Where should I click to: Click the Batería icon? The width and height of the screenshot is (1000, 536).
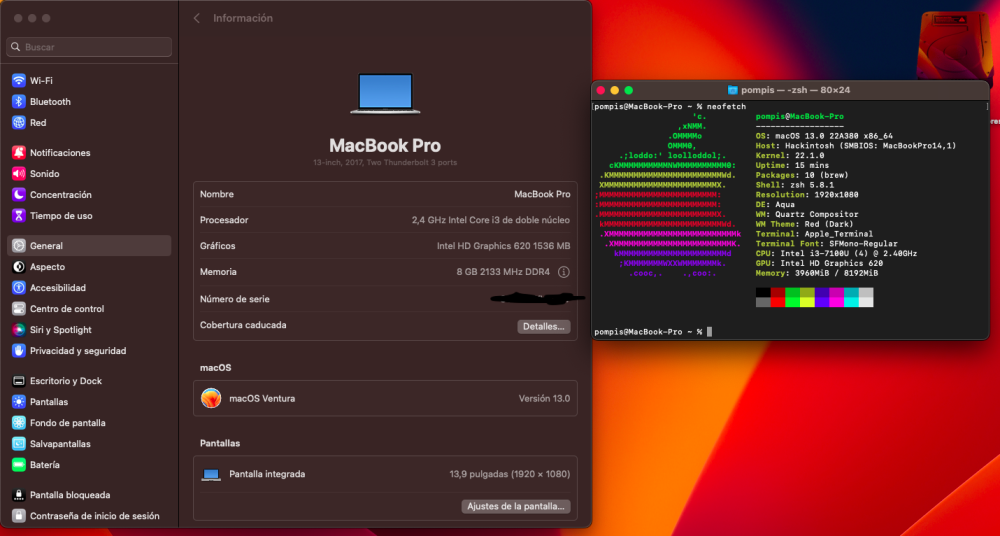click(18, 466)
